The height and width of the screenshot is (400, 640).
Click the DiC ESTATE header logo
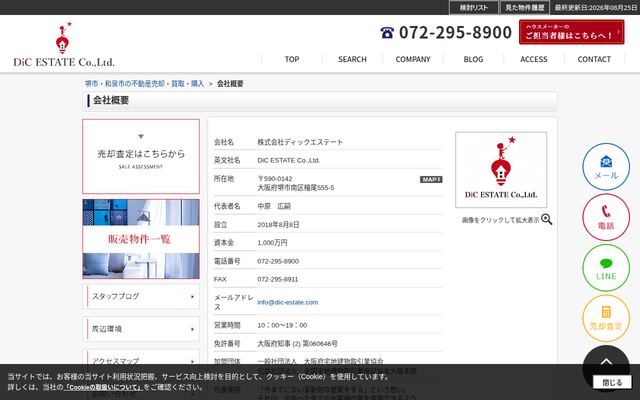pos(64,44)
